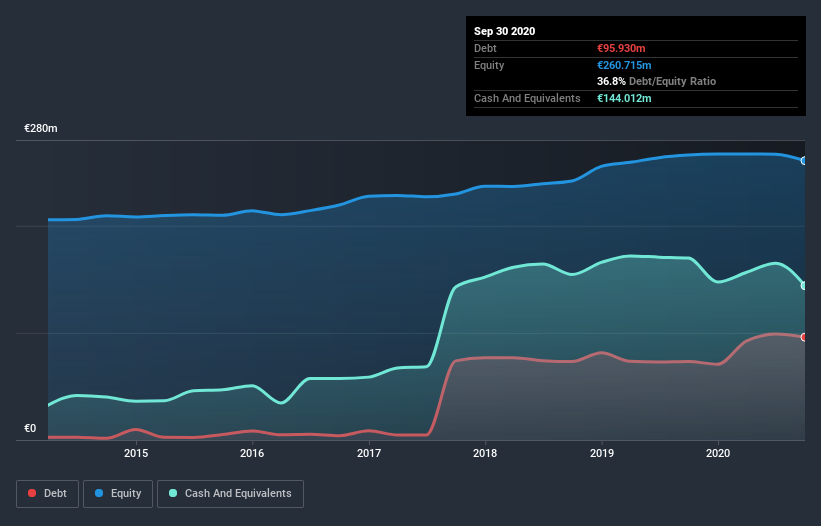The image size is (821, 526).
Task: Toggle the Cash And Equivalents legend button
Action: point(230,494)
